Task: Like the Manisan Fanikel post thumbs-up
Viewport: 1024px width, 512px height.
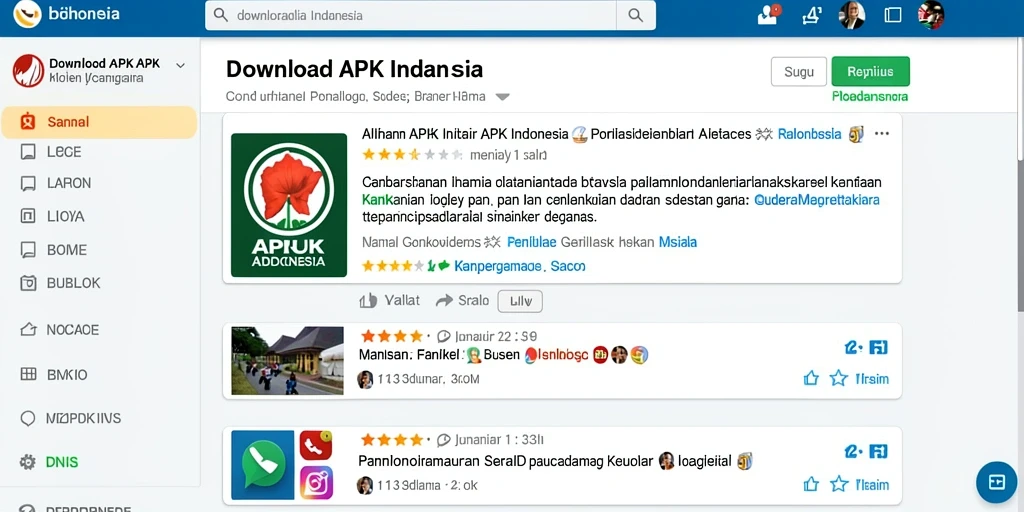Action: pyautogui.click(x=811, y=378)
